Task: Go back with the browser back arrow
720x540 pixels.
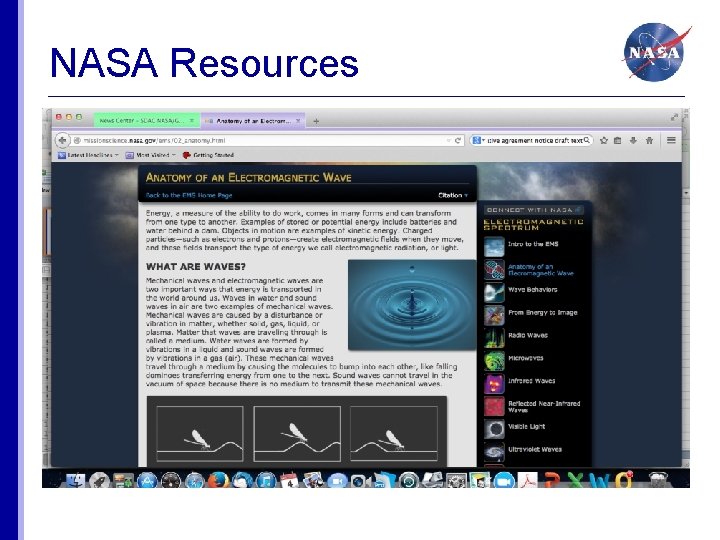Action: (x=62, y=140)
